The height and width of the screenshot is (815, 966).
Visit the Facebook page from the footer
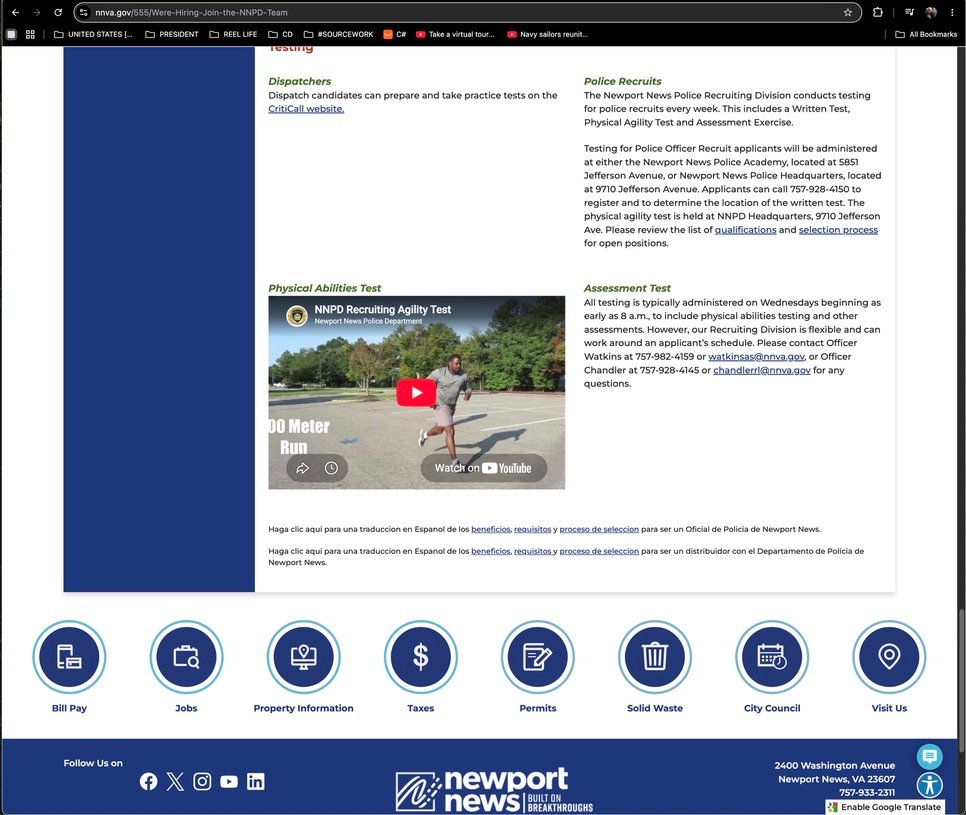[x=148, y=782]
